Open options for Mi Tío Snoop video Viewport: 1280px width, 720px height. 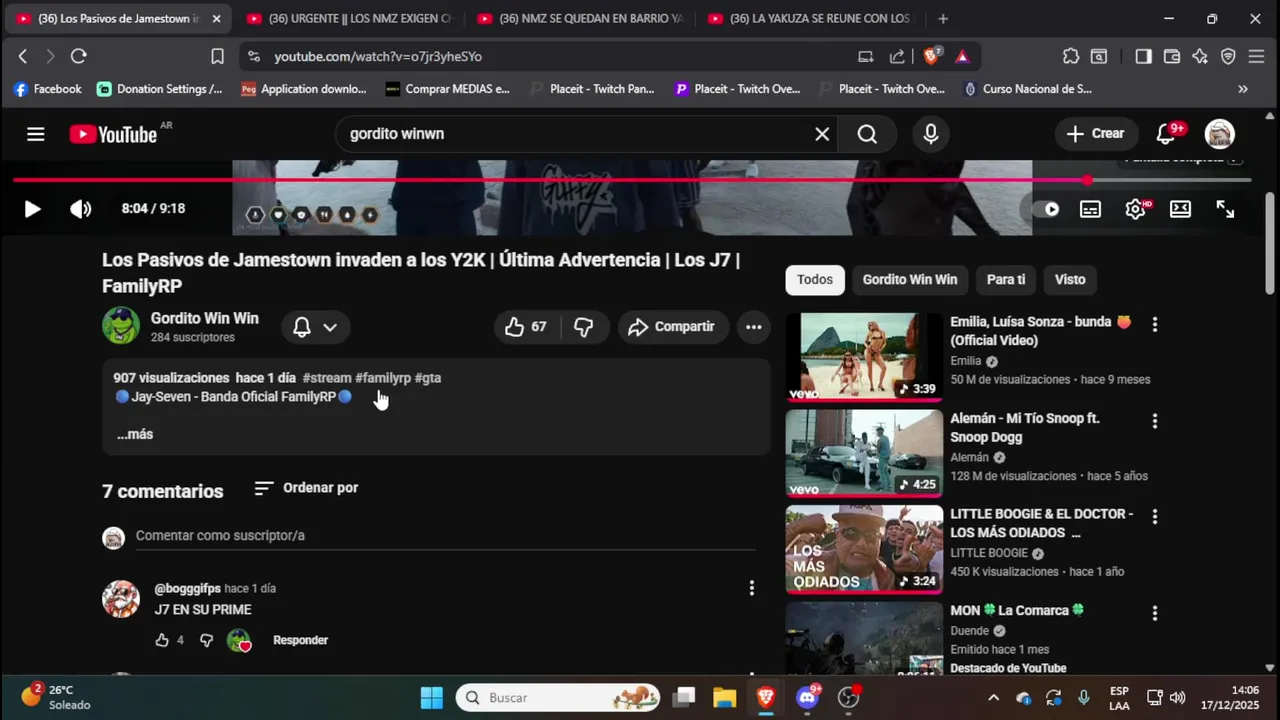pos(1155,421)
